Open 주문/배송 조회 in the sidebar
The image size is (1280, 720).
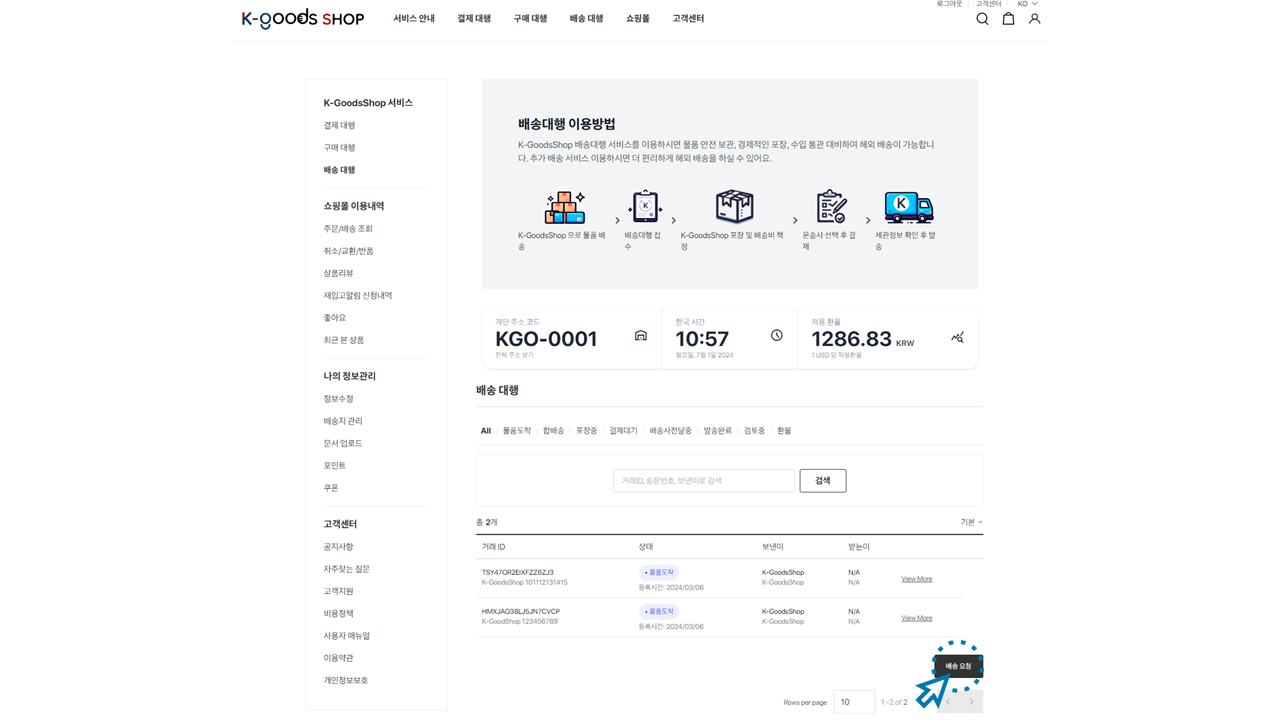pyautogui.click(x=348, y=229)
